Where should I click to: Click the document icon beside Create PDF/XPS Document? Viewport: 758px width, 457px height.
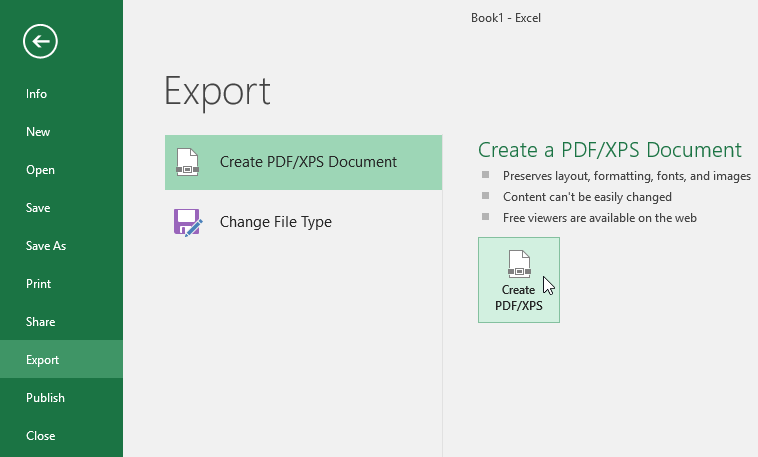(x=187, y=162)
